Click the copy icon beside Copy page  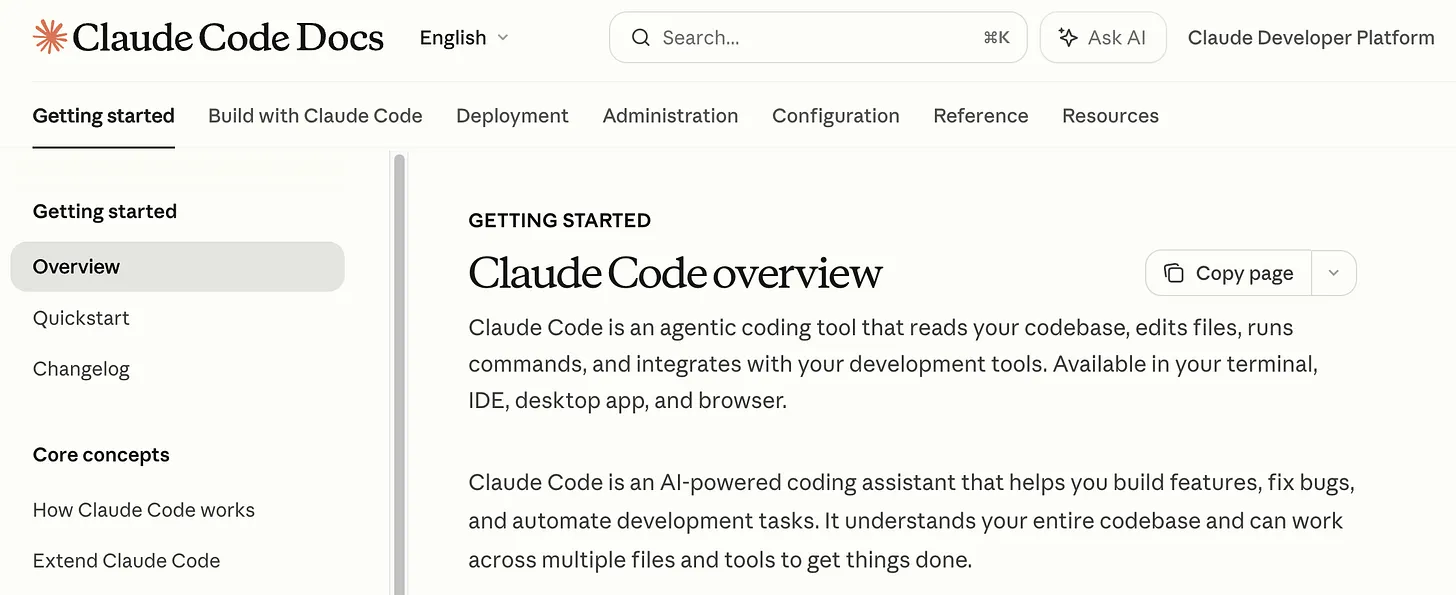pos(1174,273)
